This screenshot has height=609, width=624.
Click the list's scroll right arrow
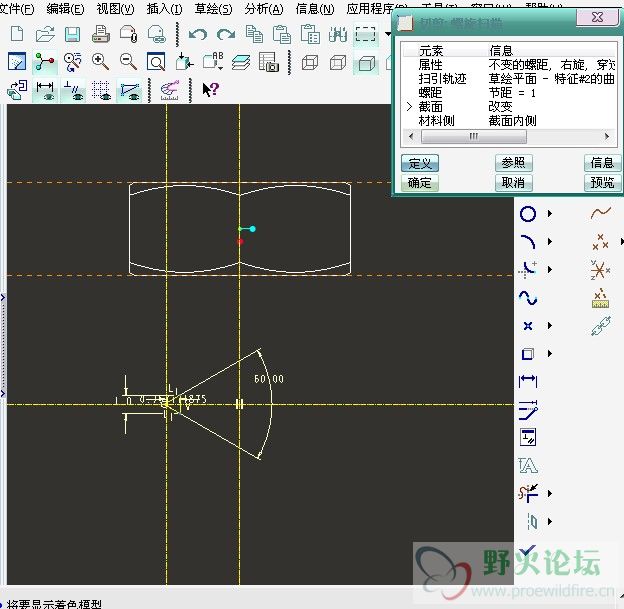click(x=607, y=136)
